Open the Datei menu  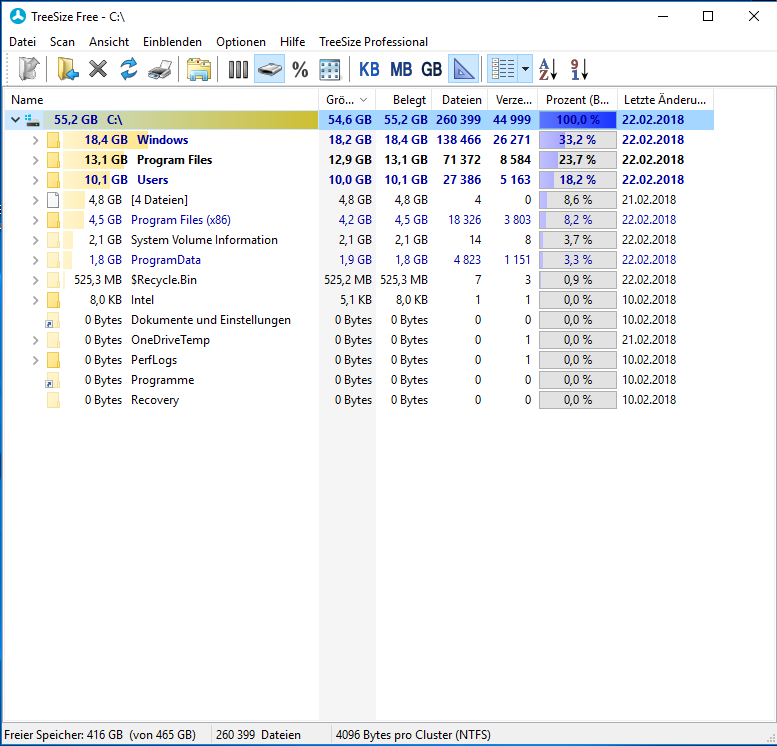[23, 42]
